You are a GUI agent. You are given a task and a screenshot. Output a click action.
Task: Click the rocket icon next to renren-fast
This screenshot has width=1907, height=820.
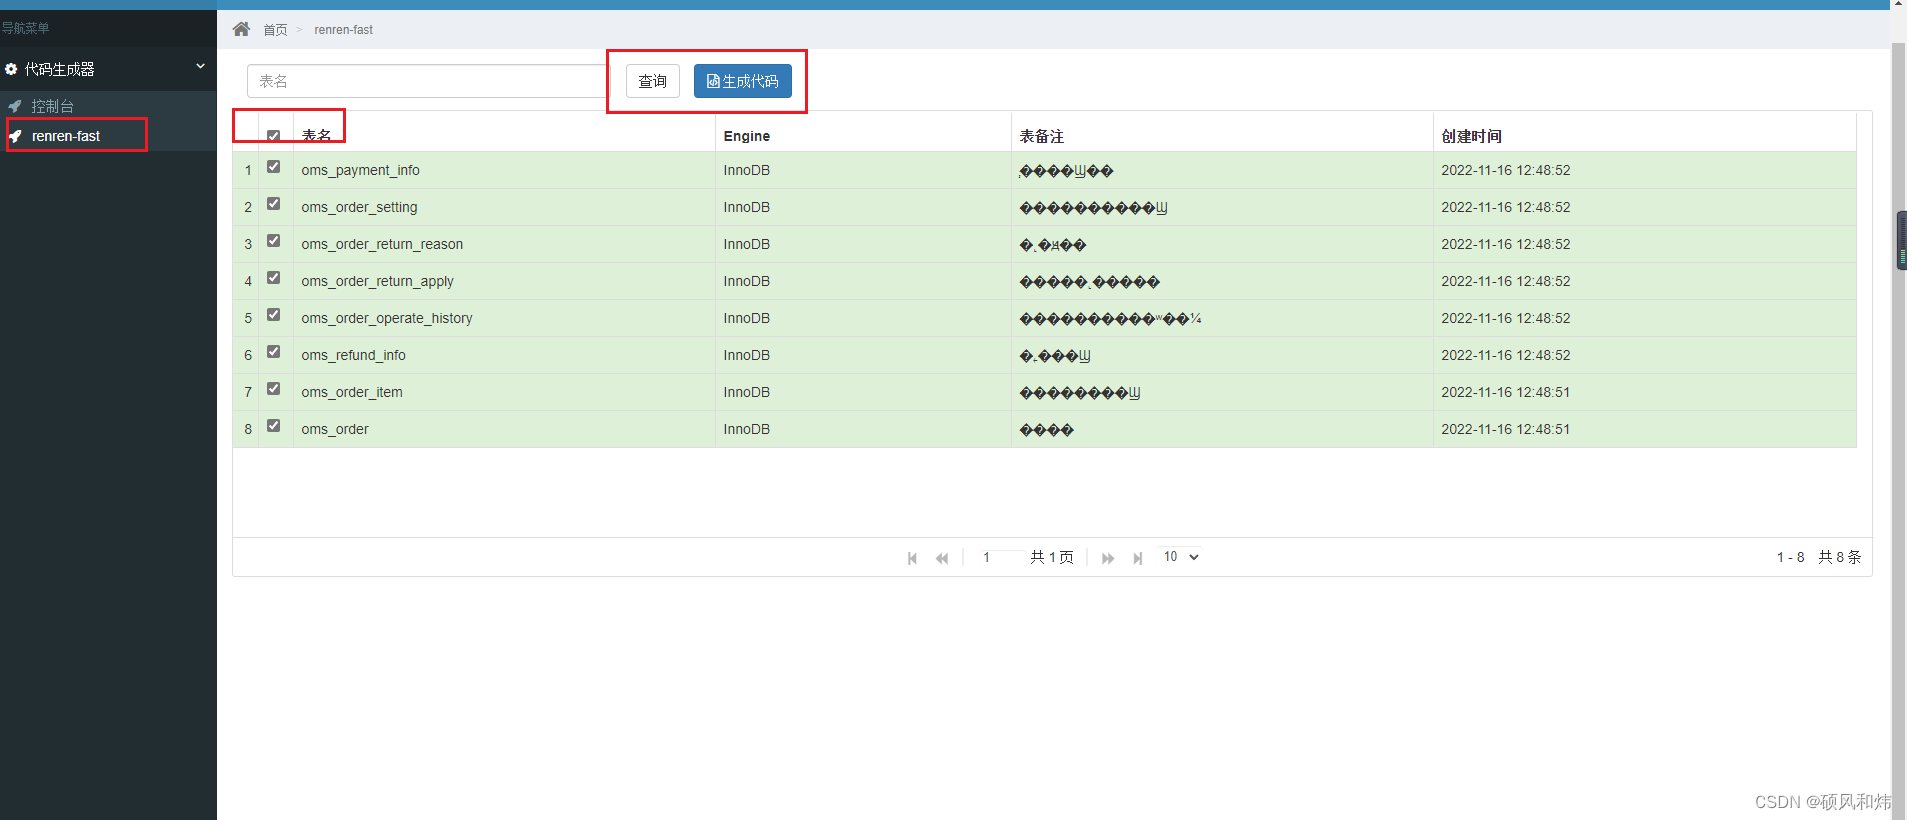point(15,136)
